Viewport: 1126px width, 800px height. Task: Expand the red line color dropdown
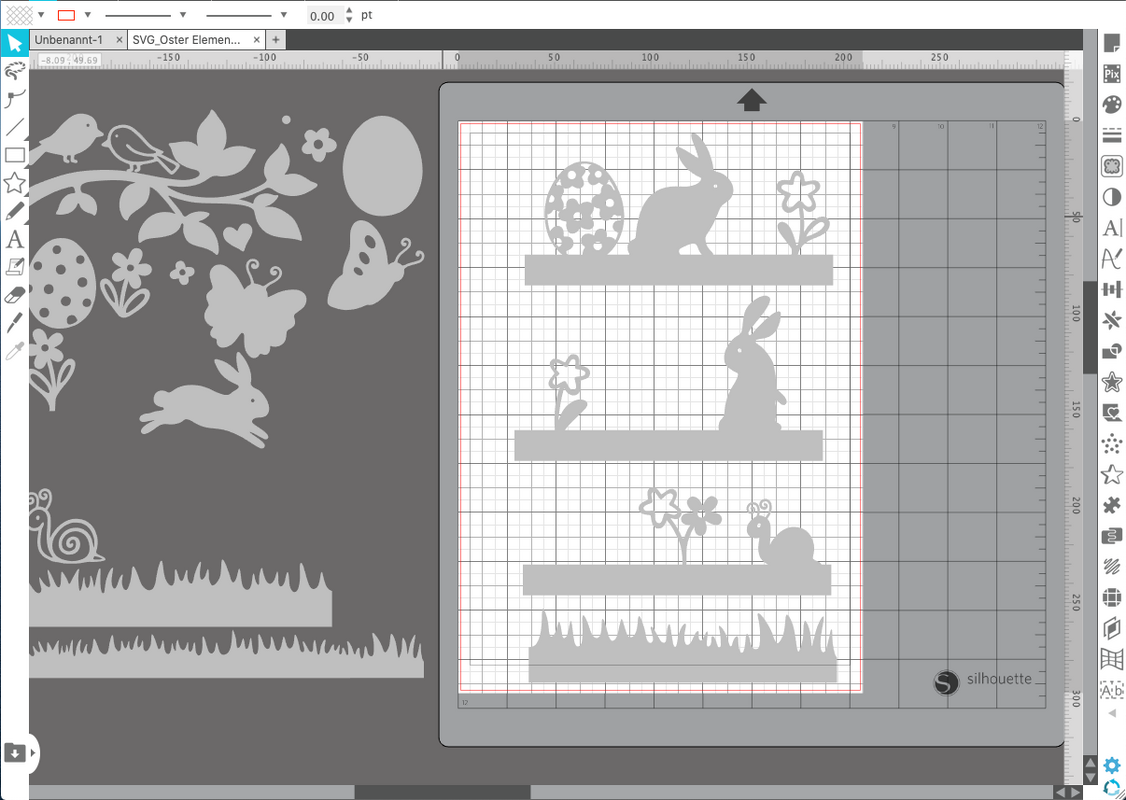pos(87,15)
